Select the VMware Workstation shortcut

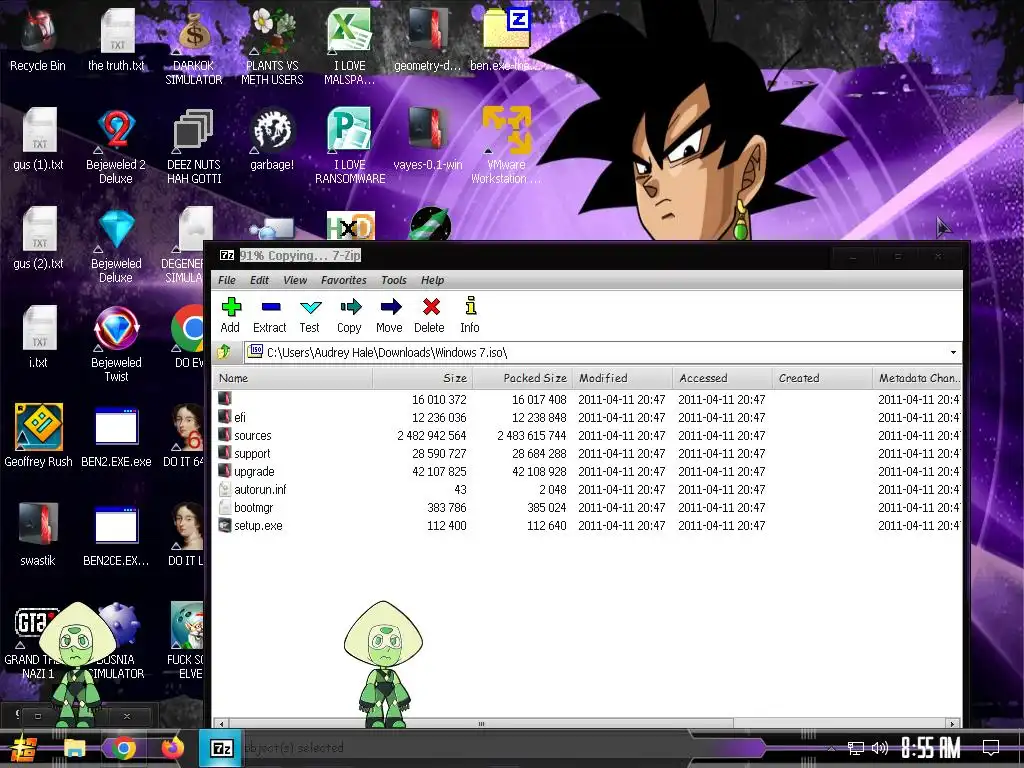(x=506, y=146)
